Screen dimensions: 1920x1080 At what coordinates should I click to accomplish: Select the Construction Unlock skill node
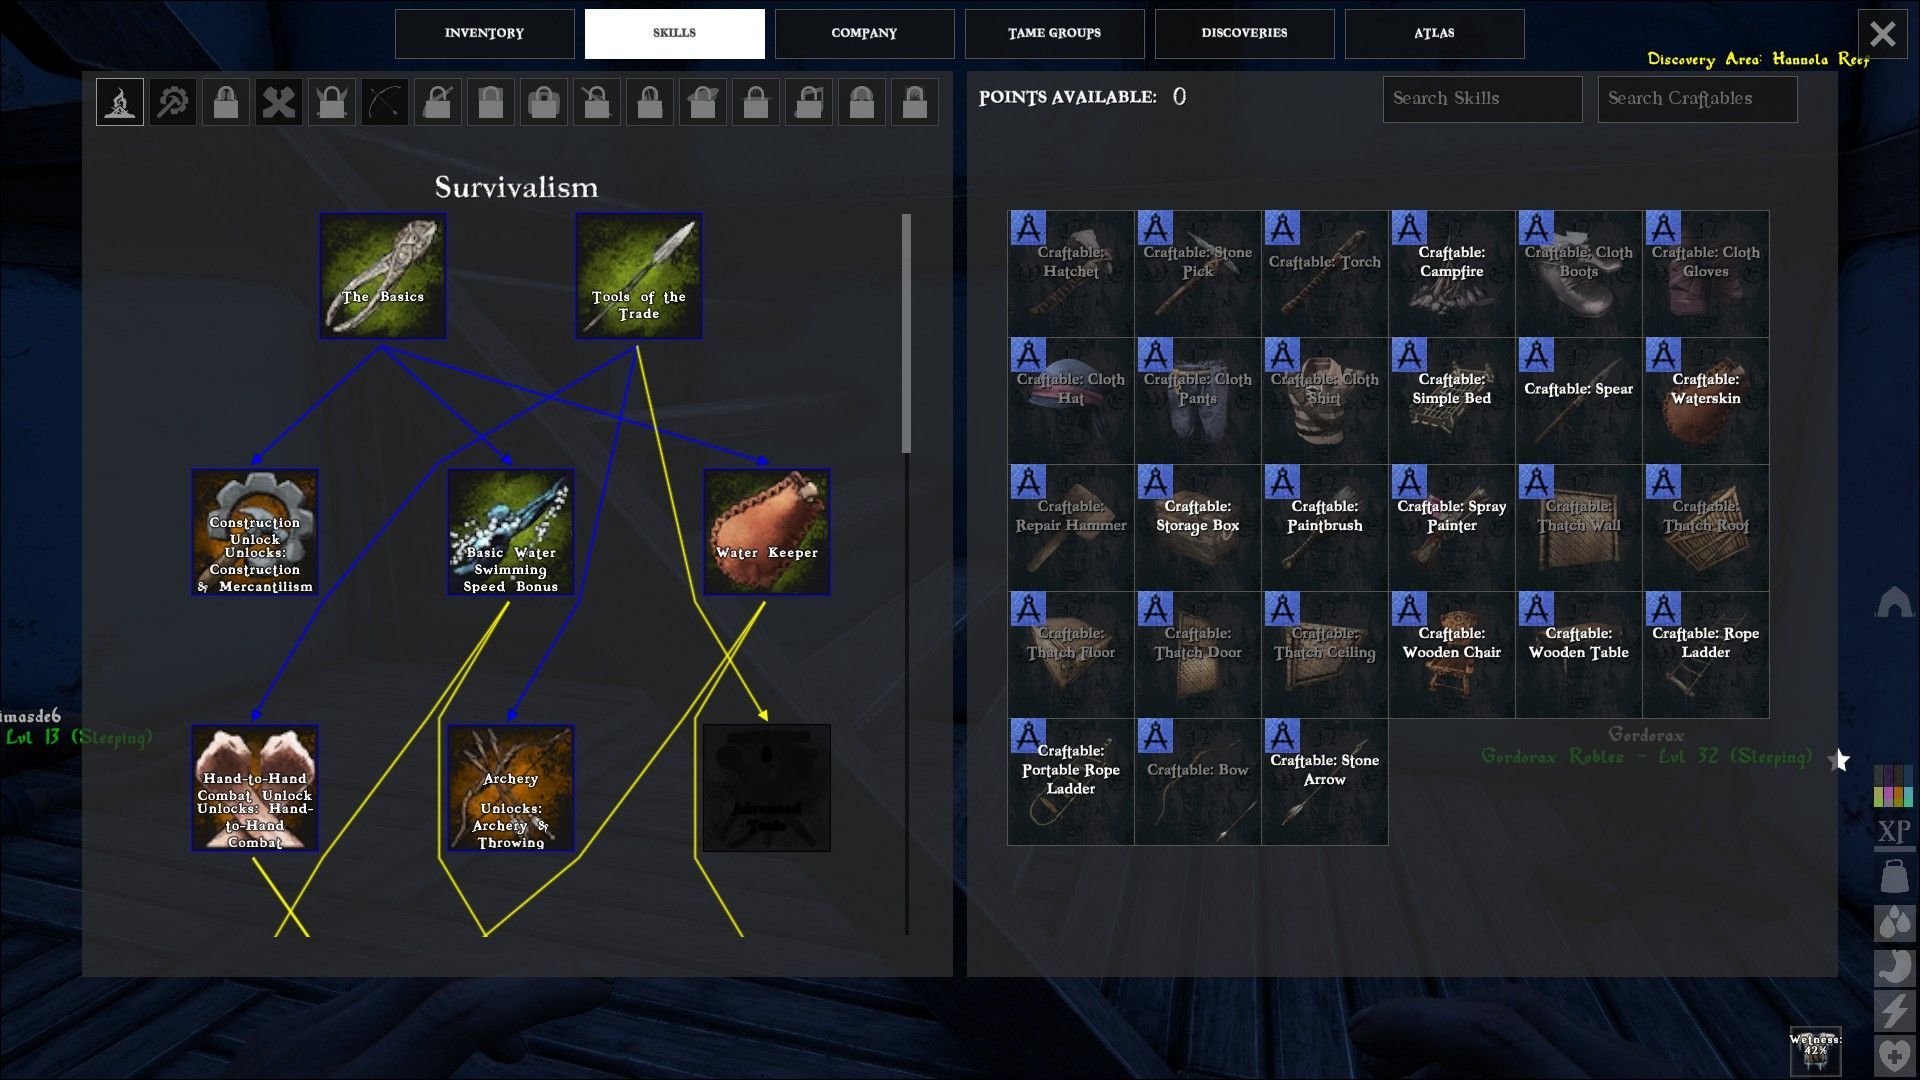click(255, 532)
